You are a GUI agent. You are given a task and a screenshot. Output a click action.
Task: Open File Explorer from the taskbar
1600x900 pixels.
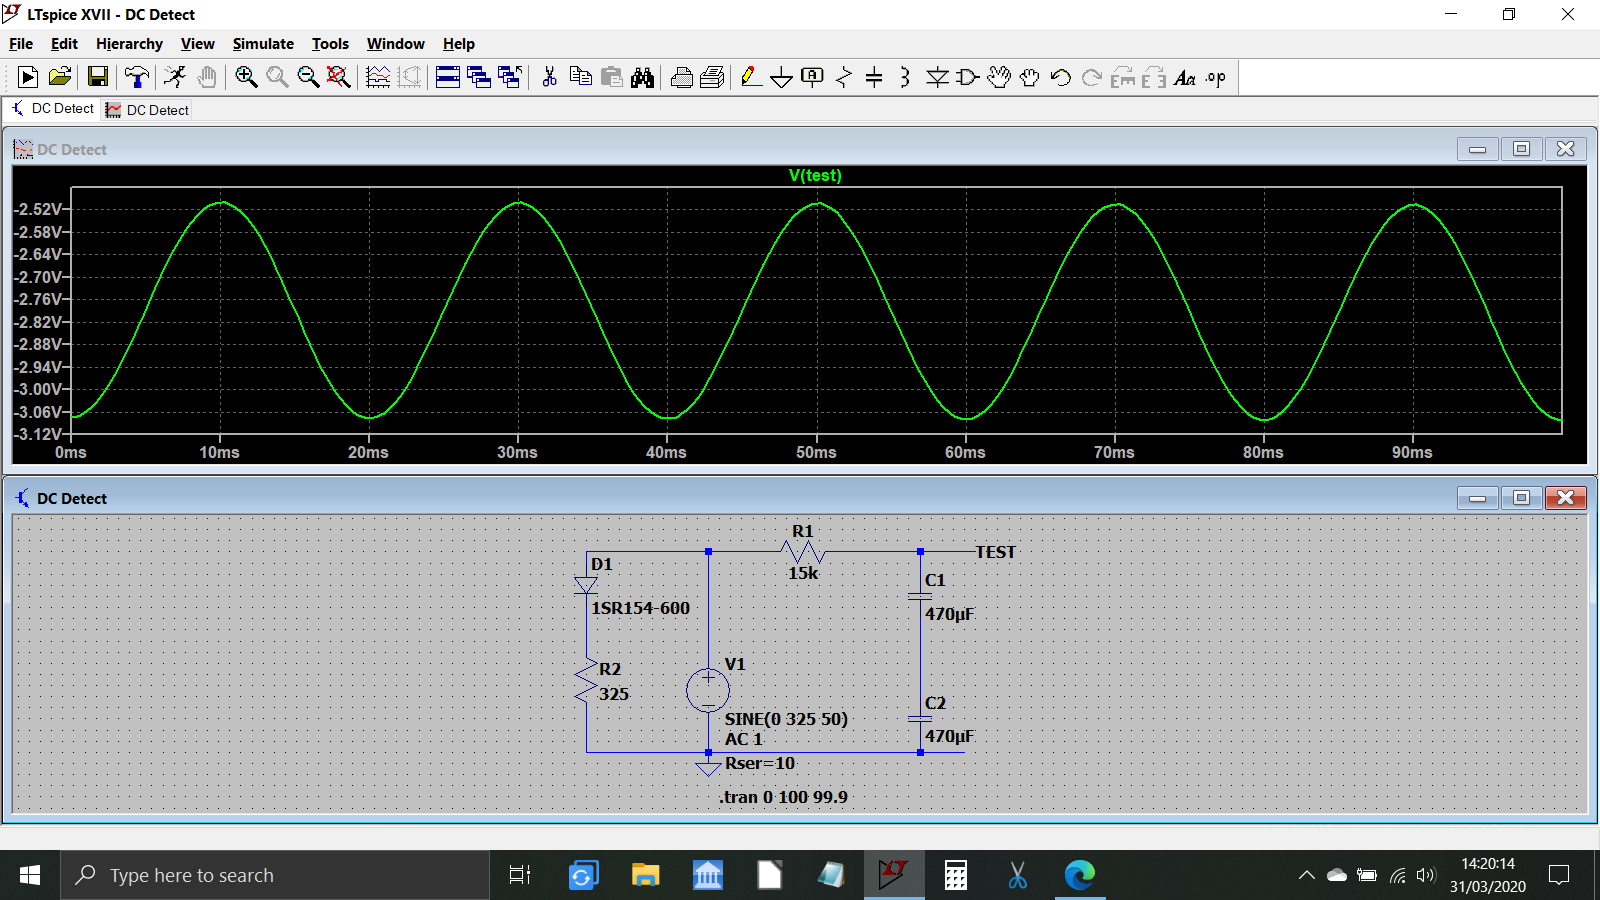645,875
